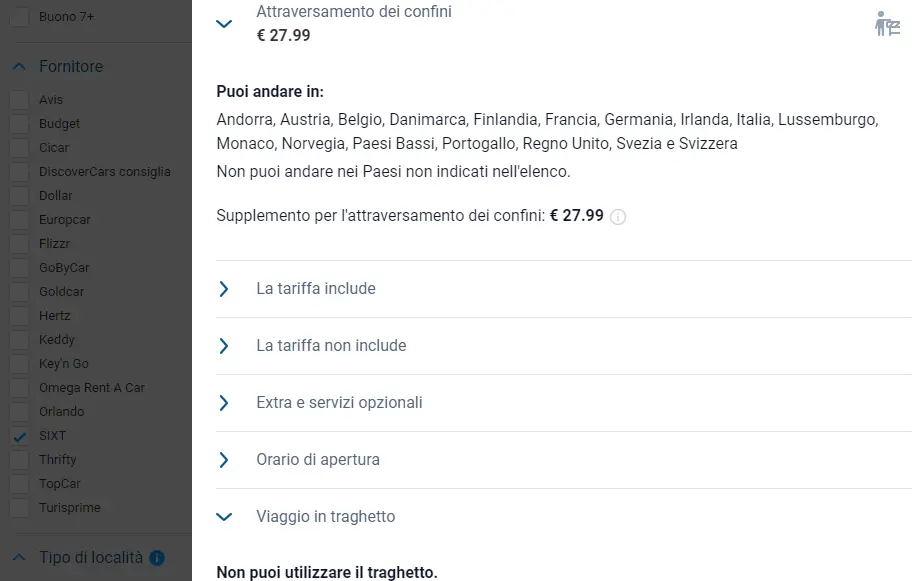Open the Orario di apertura section
Viewport: 913px width, 581px height.
click(x=225, y=460)
